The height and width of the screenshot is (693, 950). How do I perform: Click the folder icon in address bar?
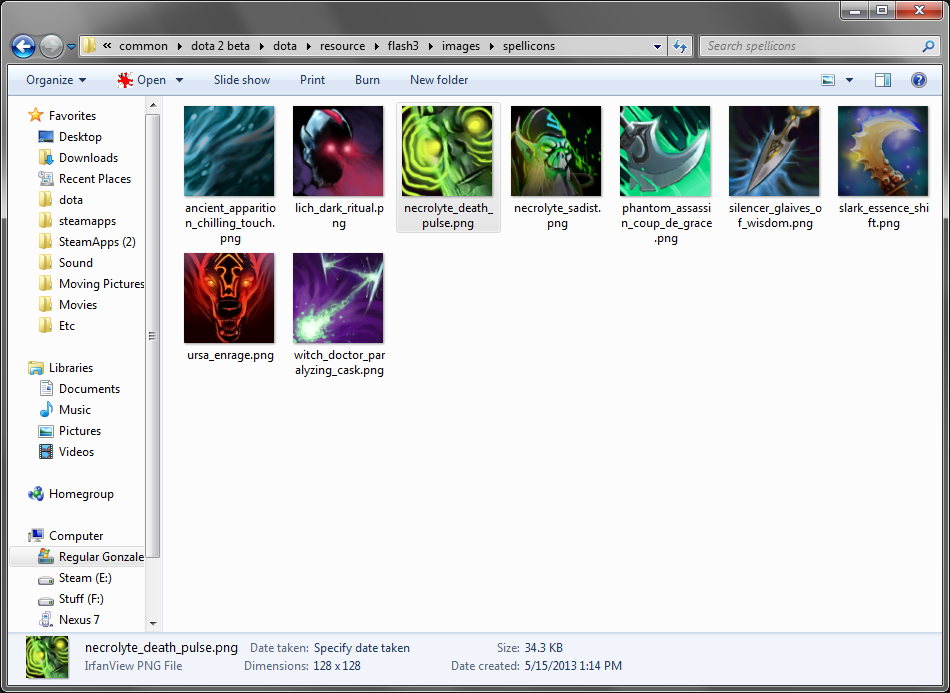click(x=90, y=45)
